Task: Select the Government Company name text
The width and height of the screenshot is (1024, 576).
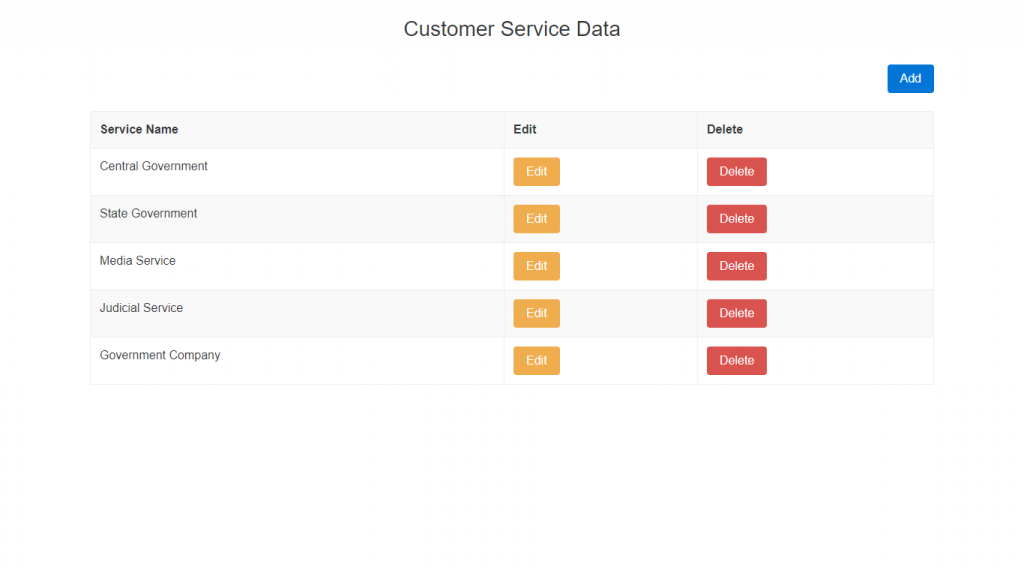Action: [160, 356]
